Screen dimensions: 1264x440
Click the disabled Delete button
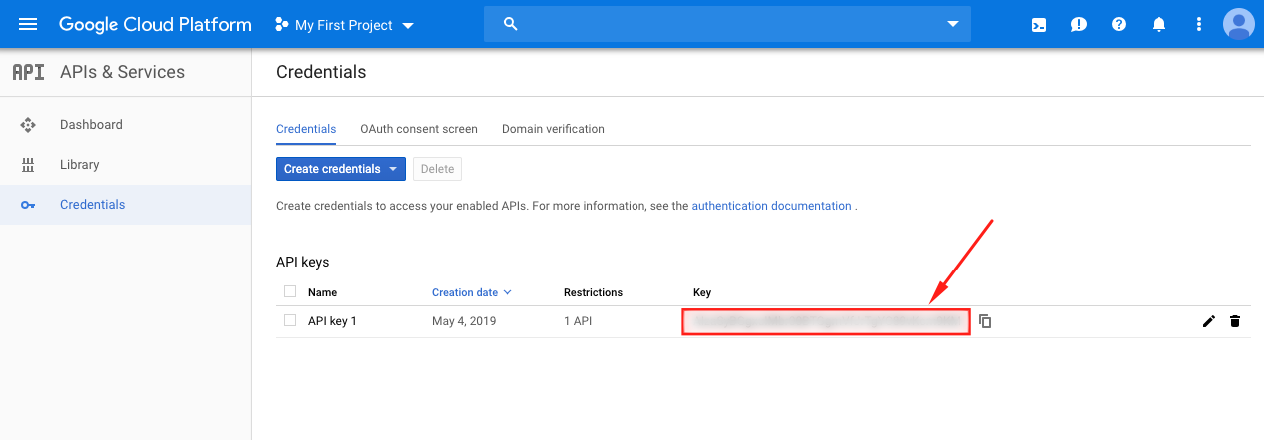(437, 169)
